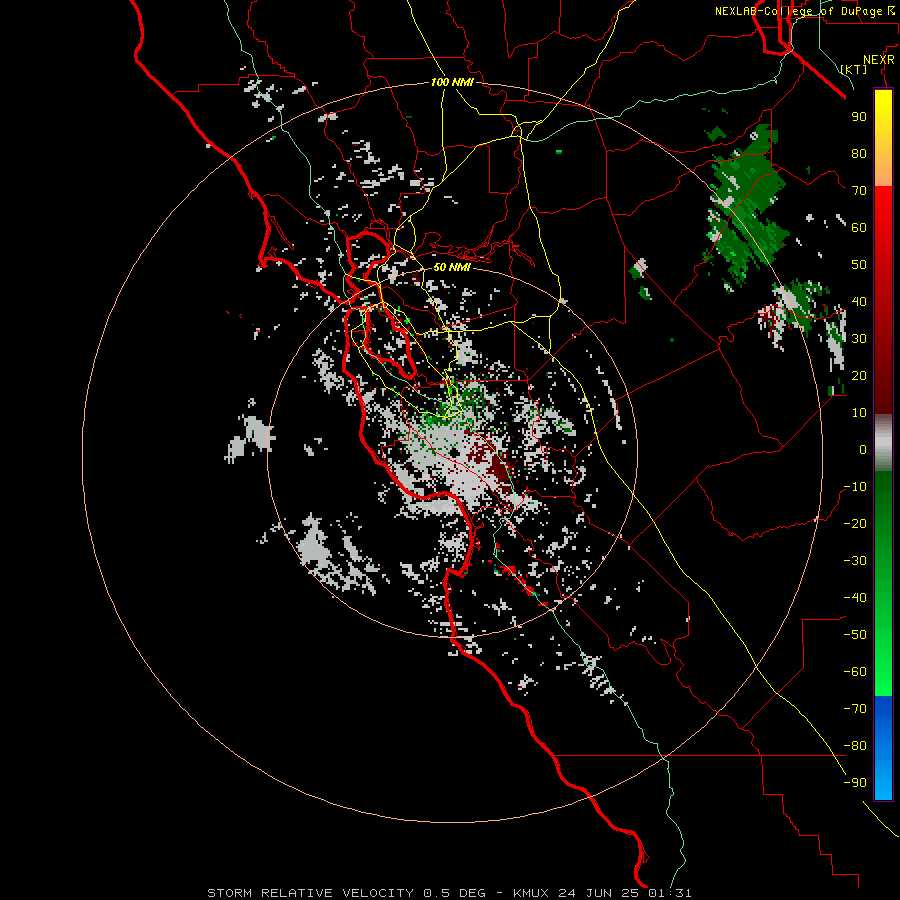Click the -40 value on velocity scale
This screenshot has width=900, height=900.
click(x=855, y=598)
